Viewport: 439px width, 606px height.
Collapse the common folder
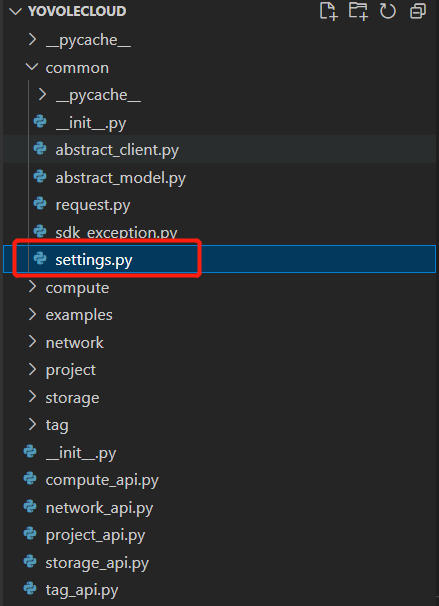tap(32, 67)
